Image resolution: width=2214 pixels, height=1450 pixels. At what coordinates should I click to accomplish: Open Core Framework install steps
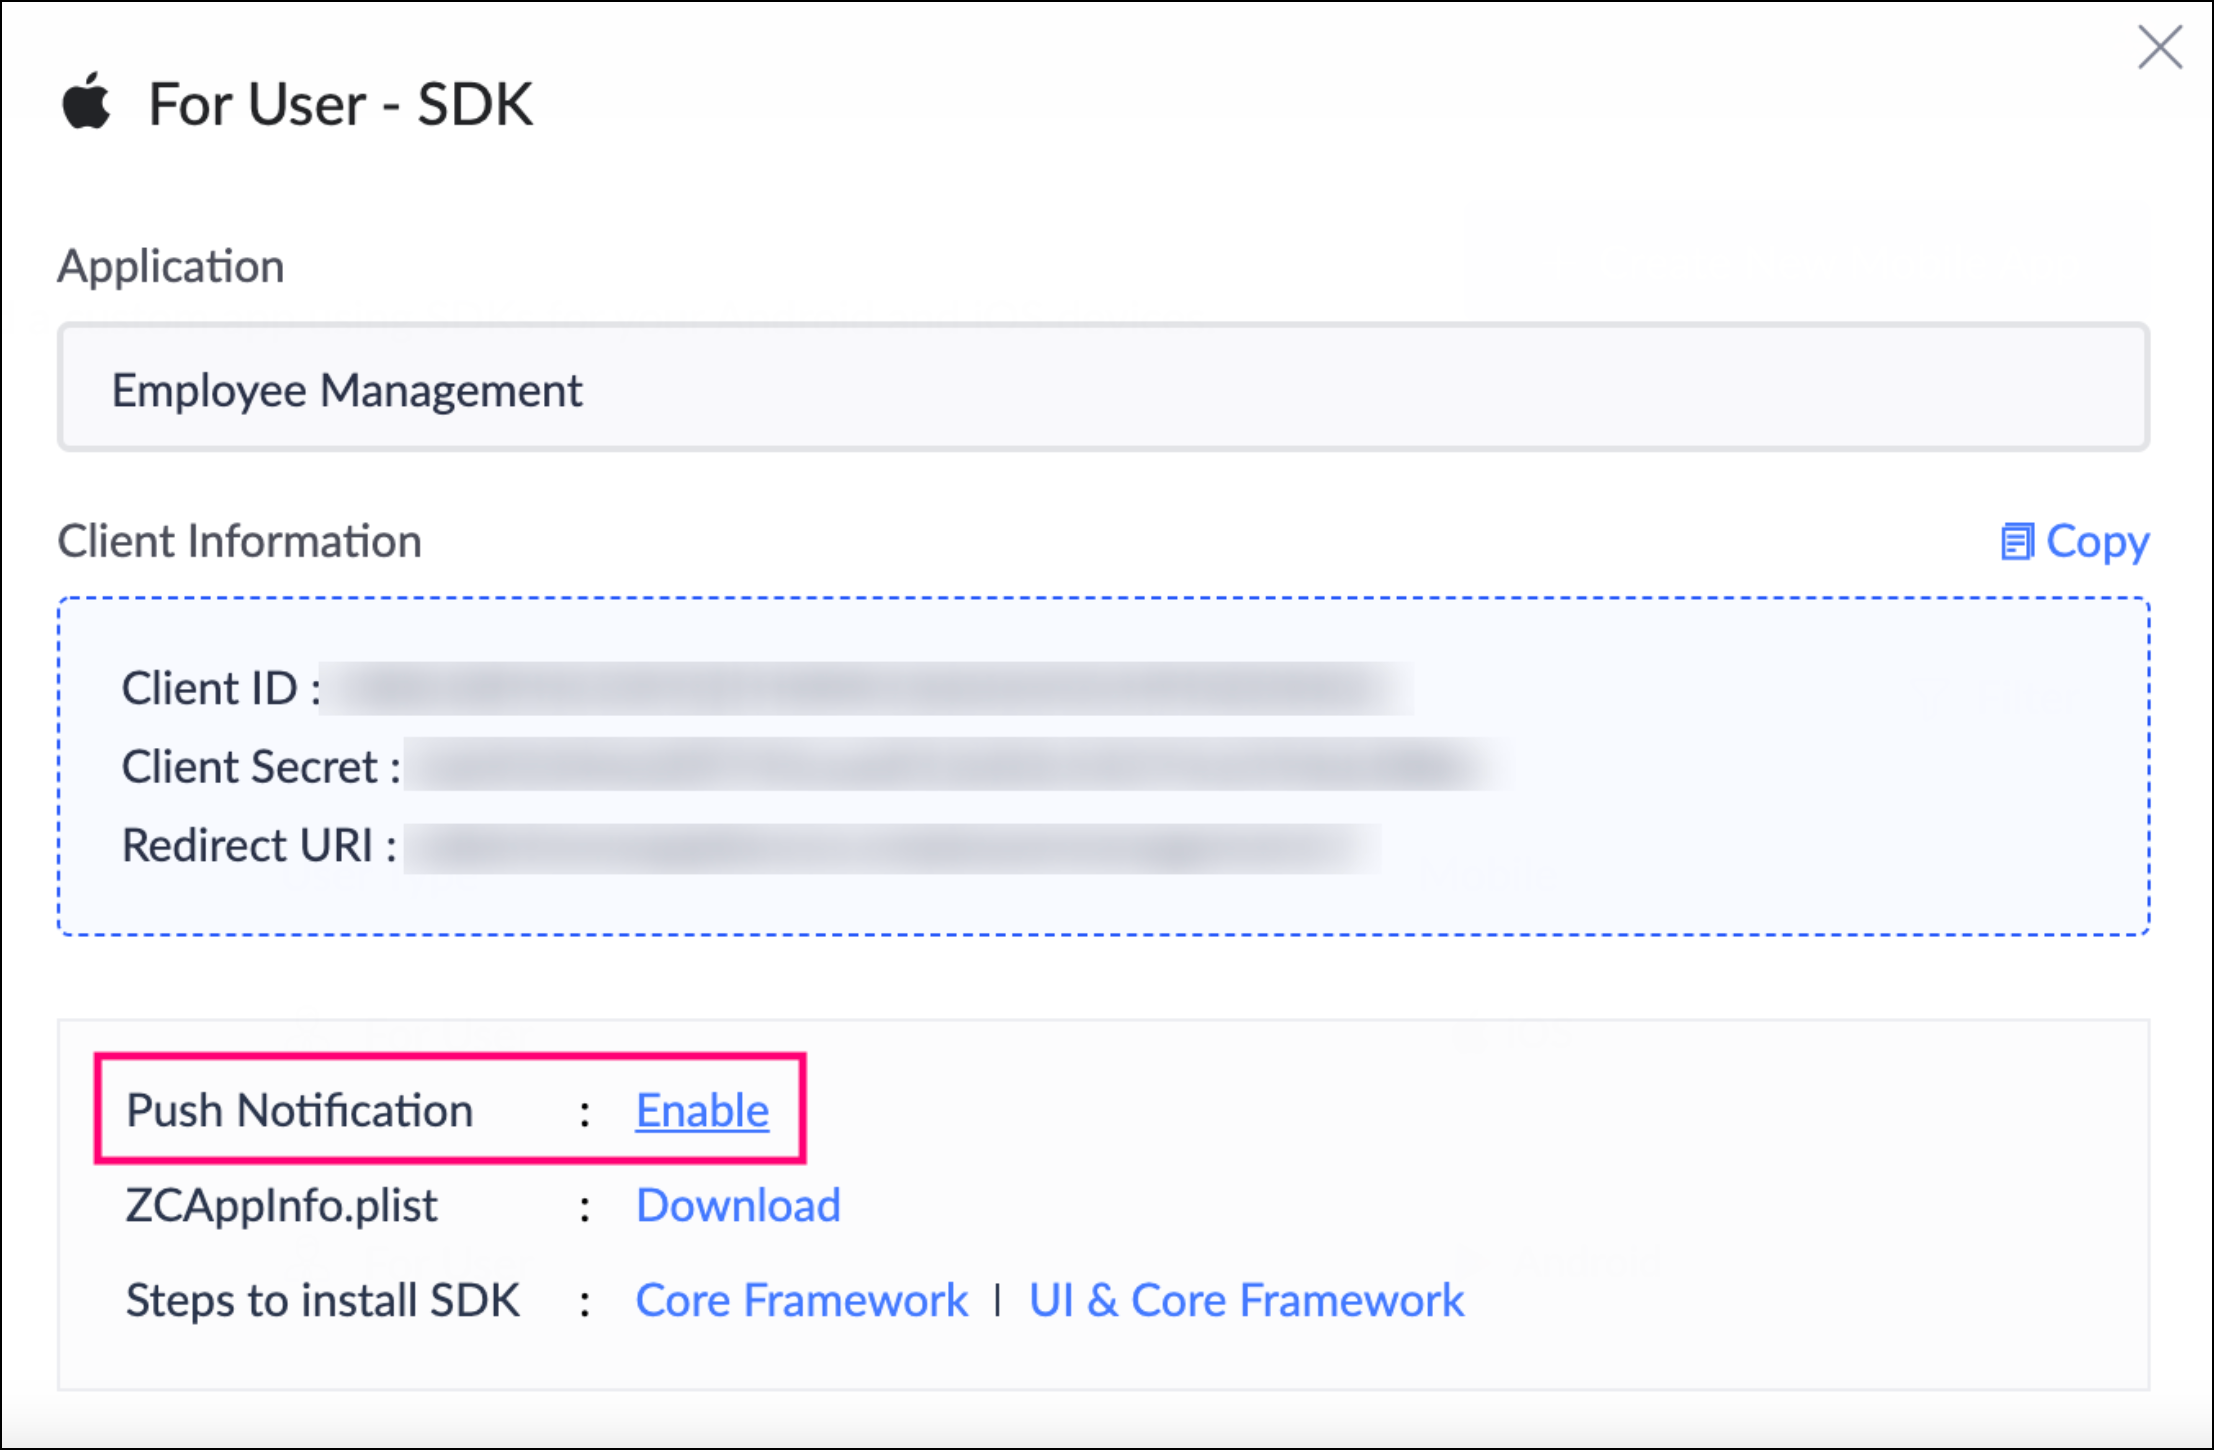click(801, 1300)
